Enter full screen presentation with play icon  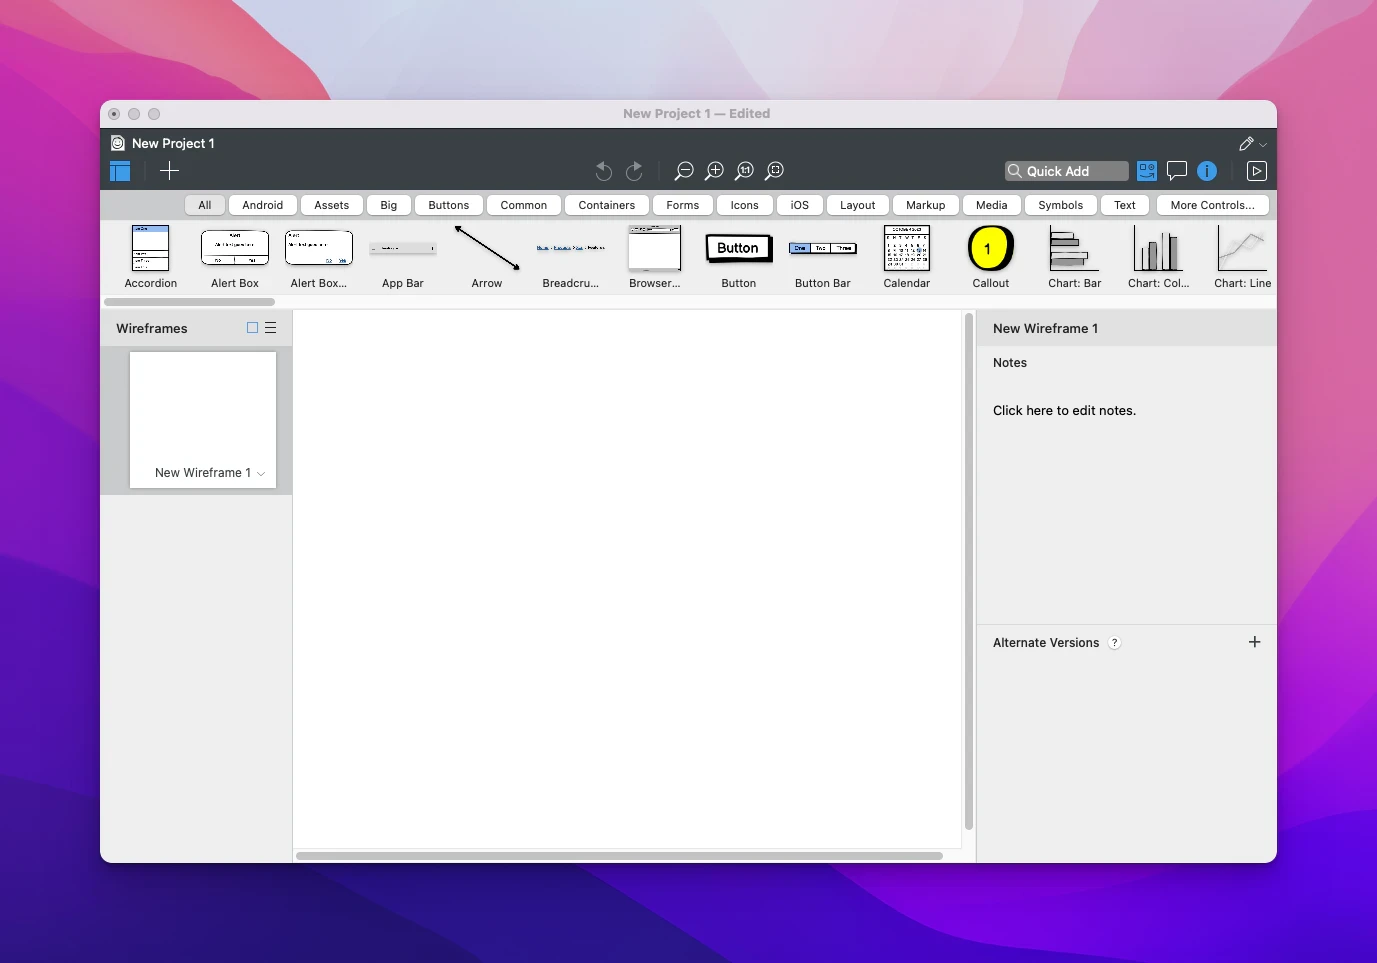1256,171
